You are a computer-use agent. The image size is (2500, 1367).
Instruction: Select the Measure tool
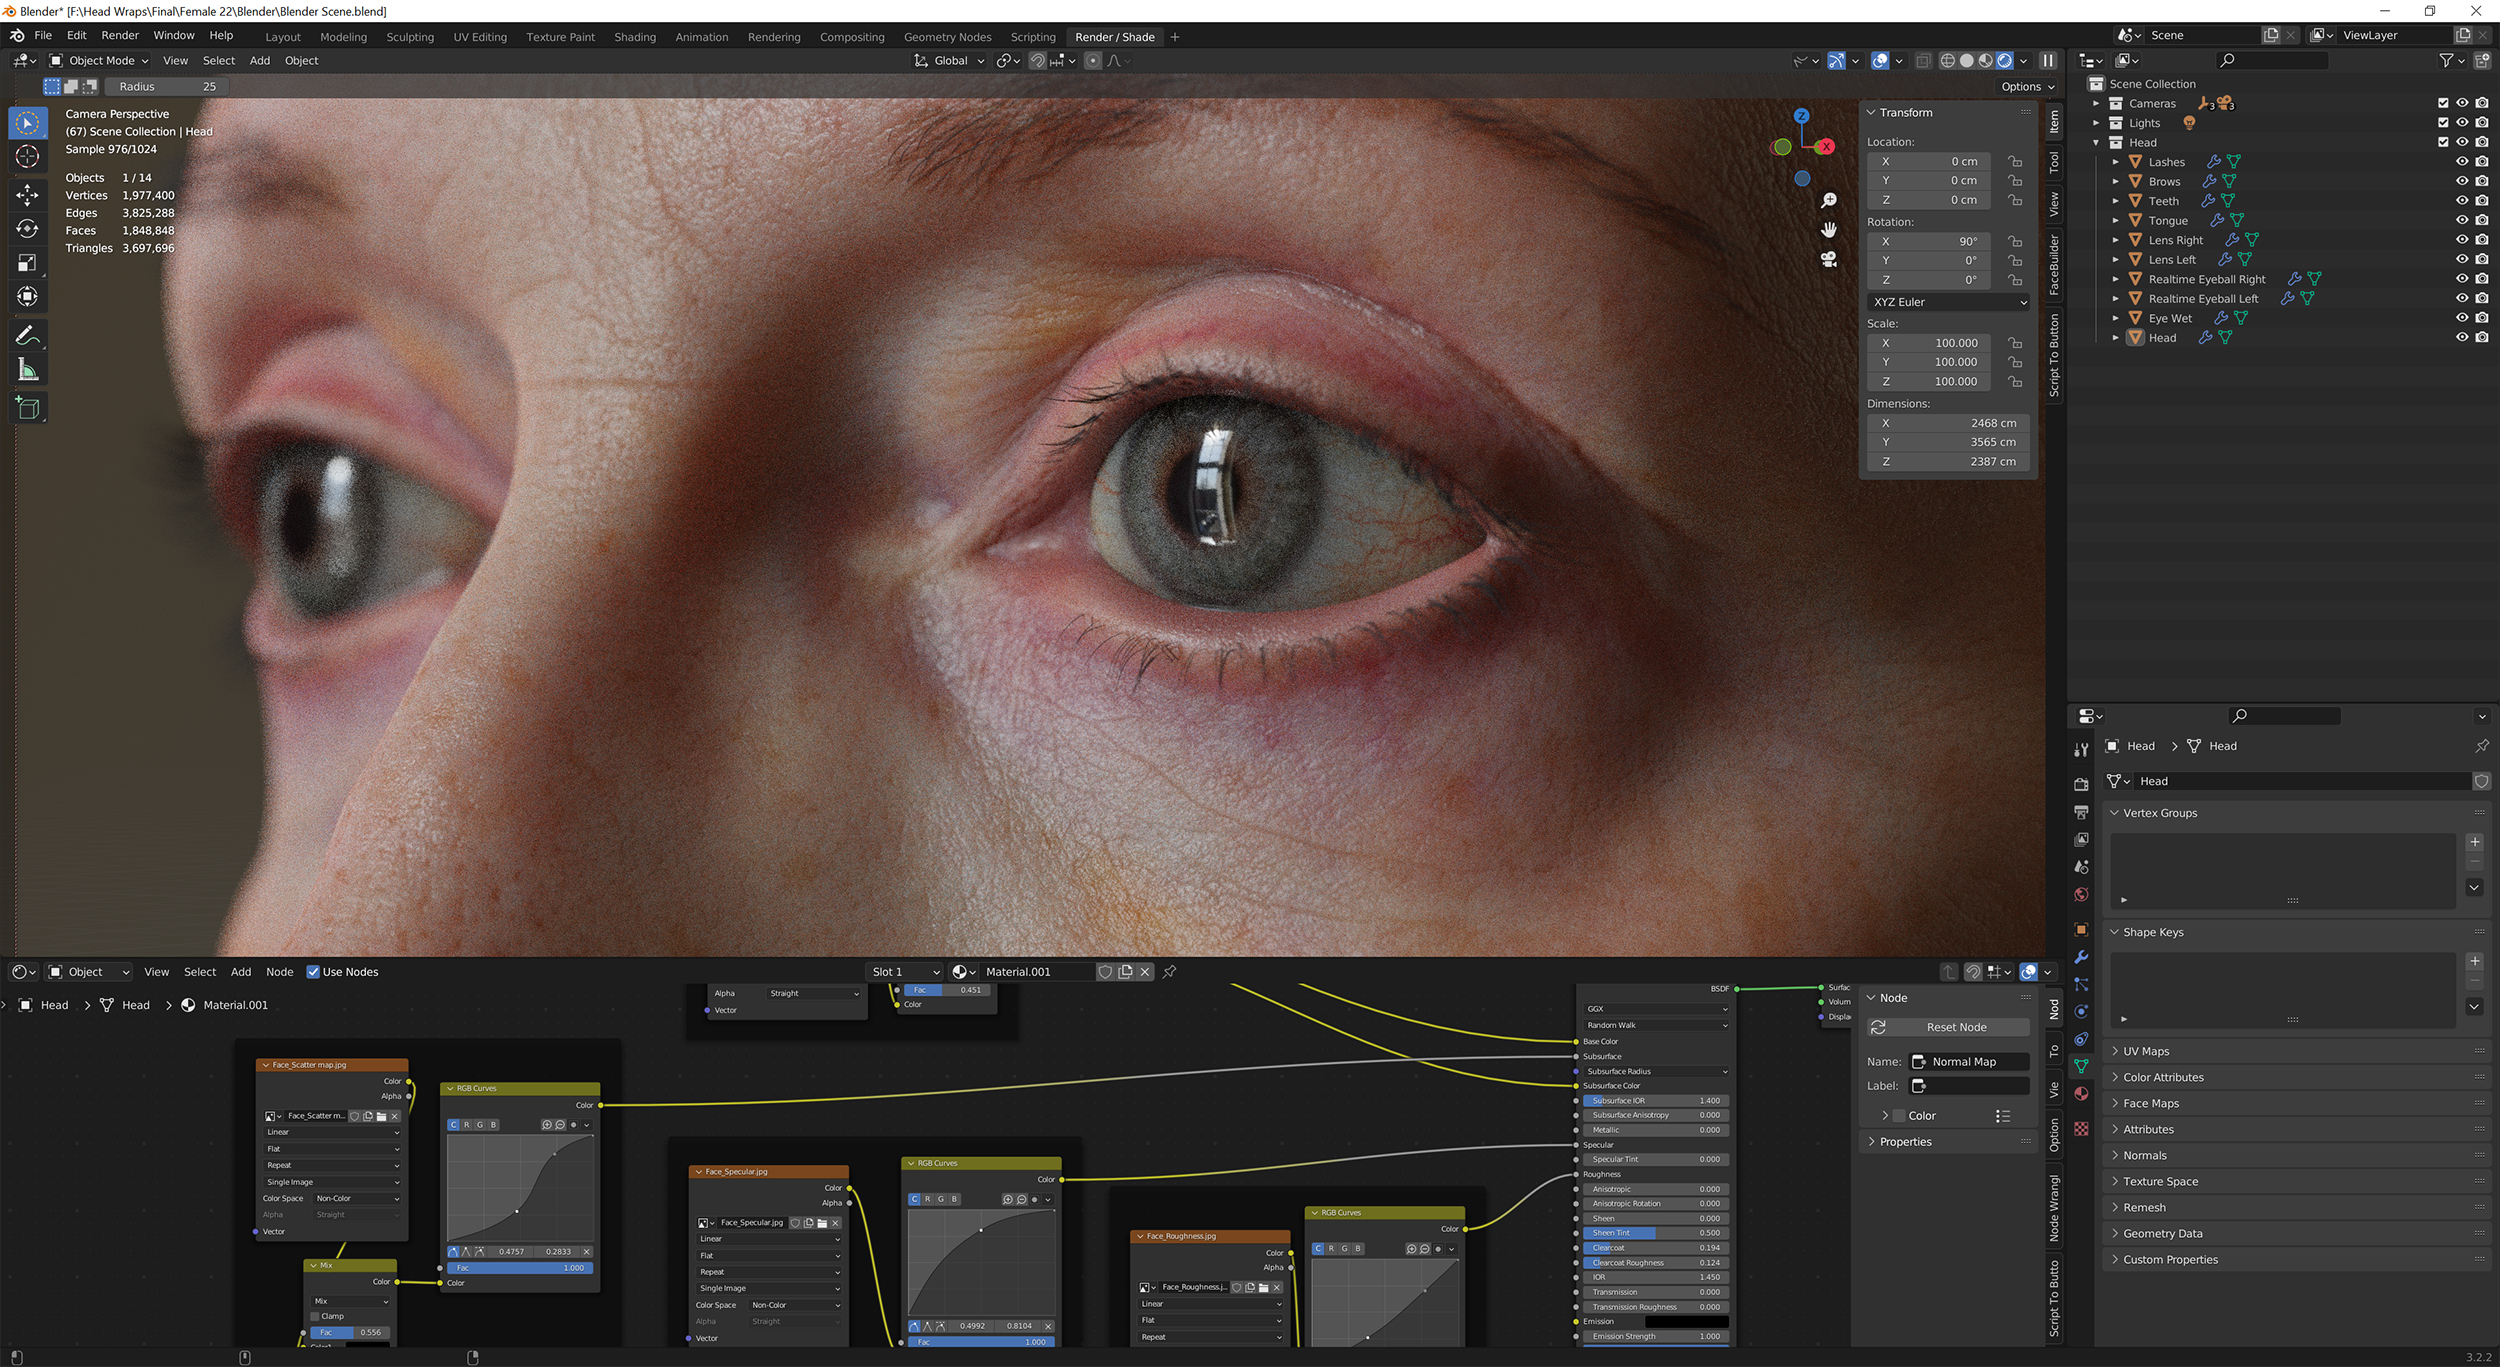click(27, 369)
